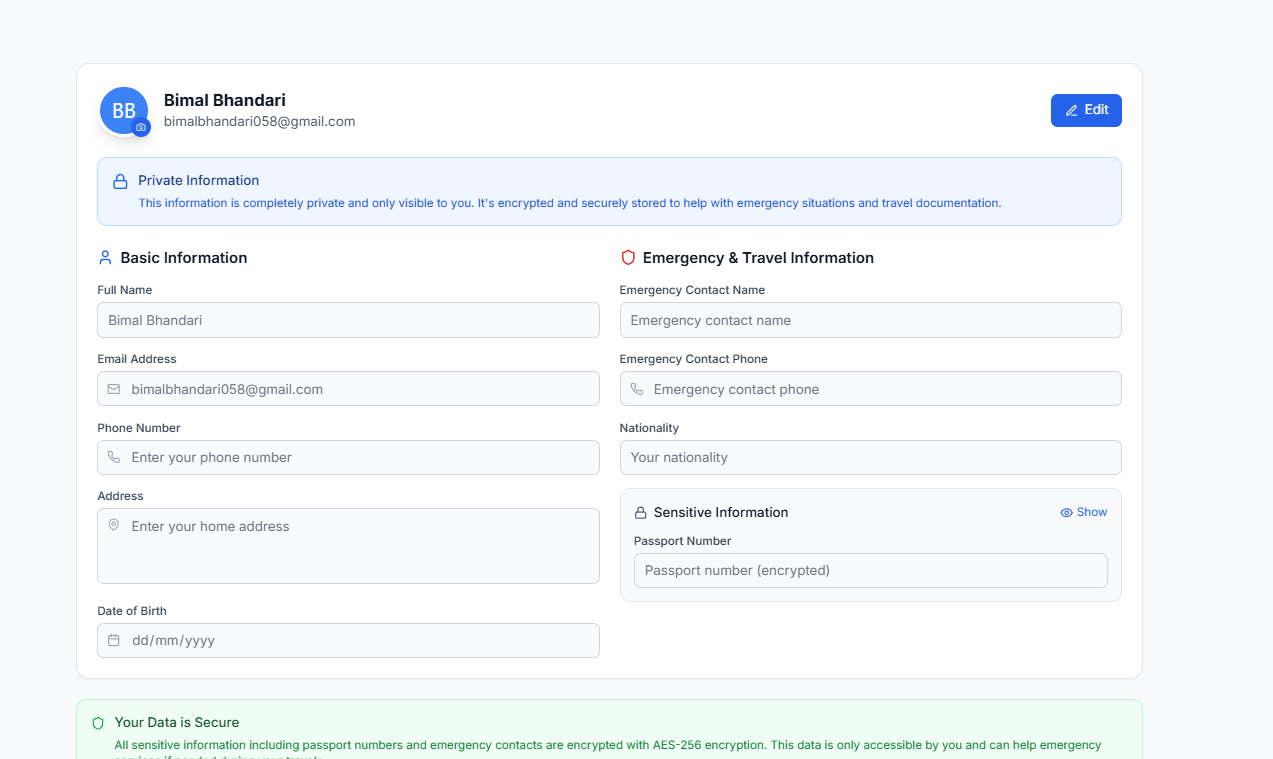Click the red shield icon by Emergency & Travel
This screenshot has height=759, width=1273.
[628, 258]
